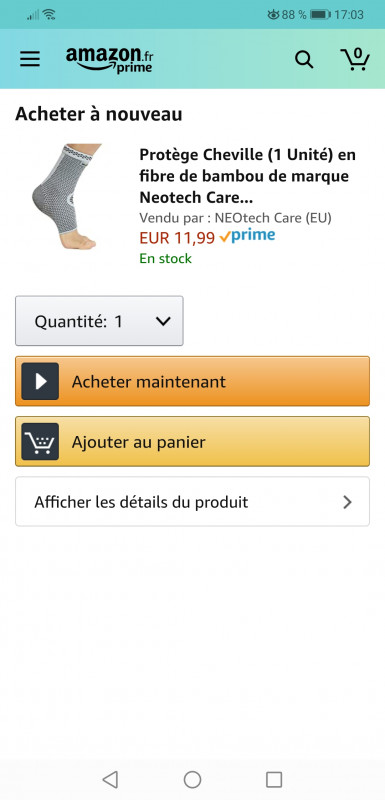Screen dimensions: 385x800
Task: View the shopping cart icon
Action: (x=355, y=59)
